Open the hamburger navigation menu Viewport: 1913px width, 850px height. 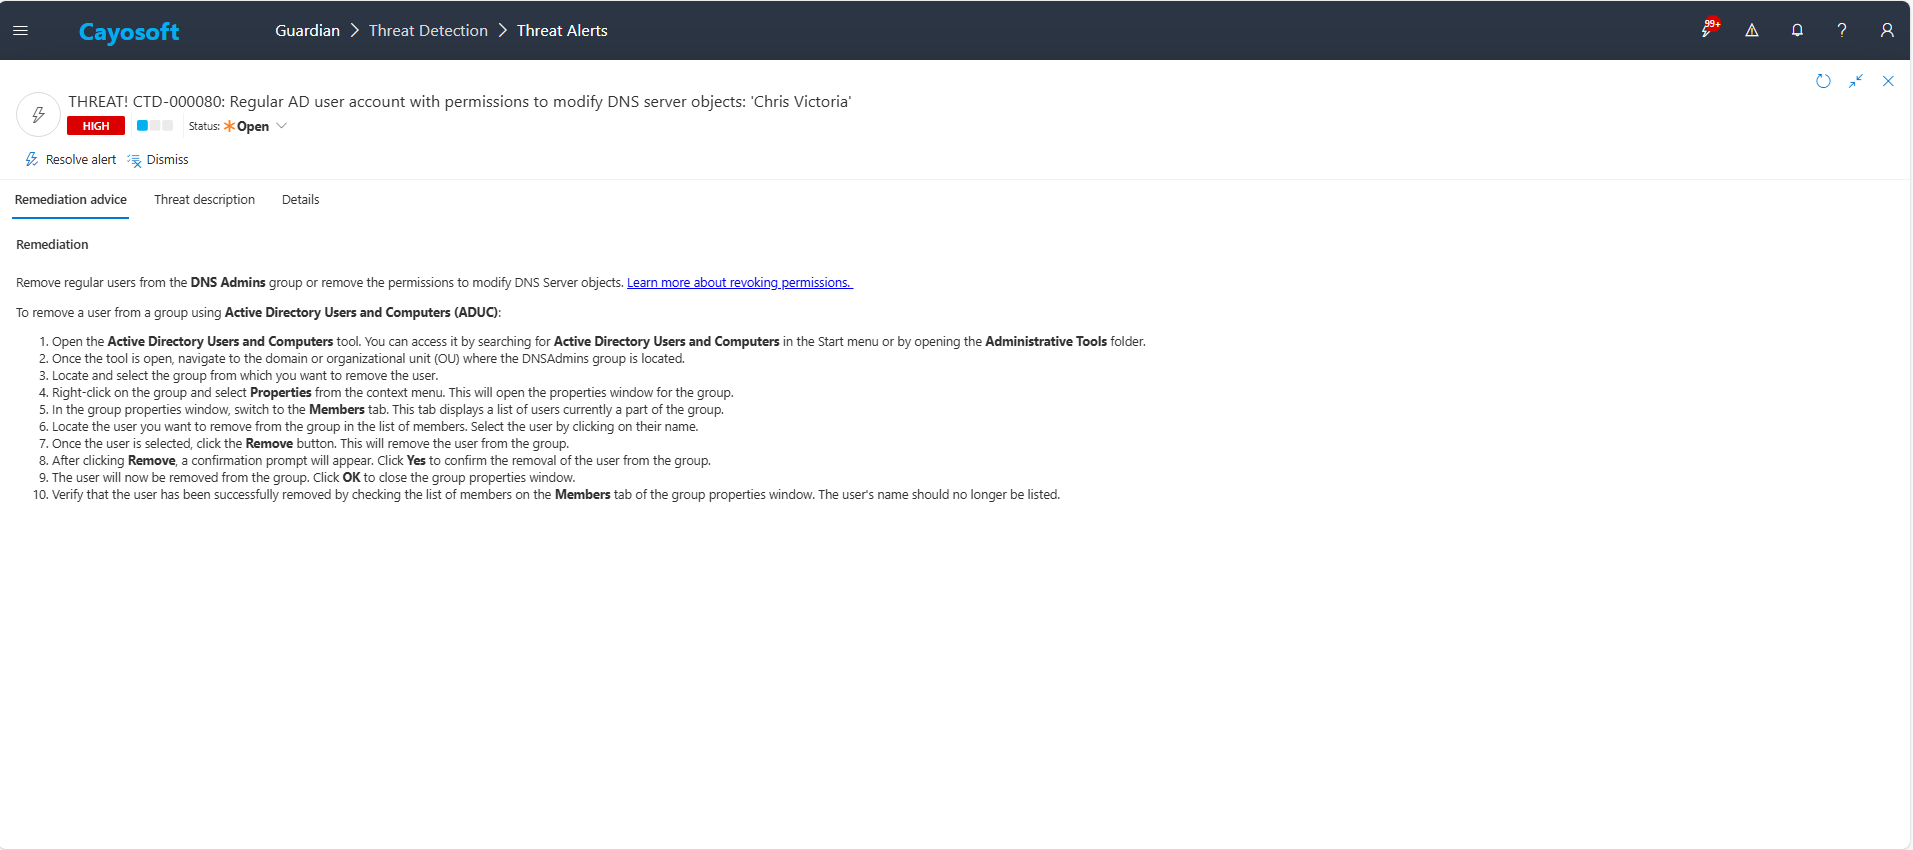point(20,31)
